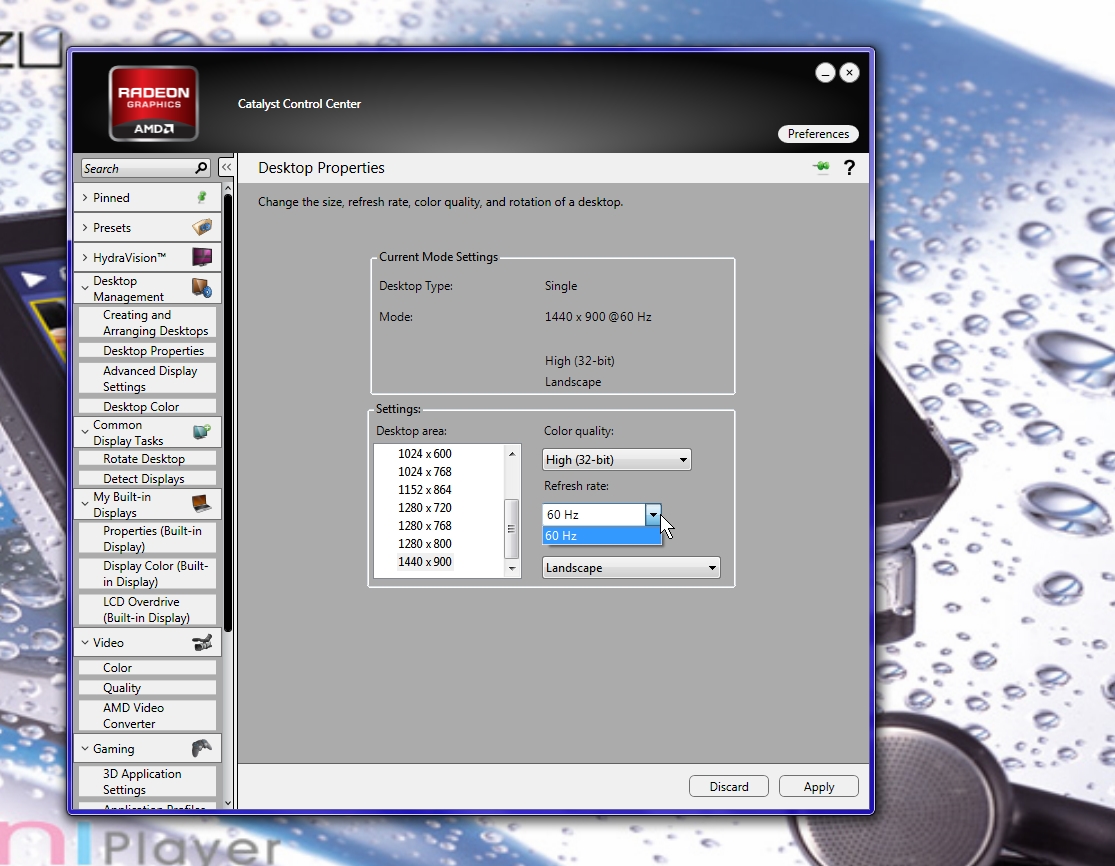Click the Gaming controller icon
This screenshot has height=866, width=1115.
coord(202,749)
